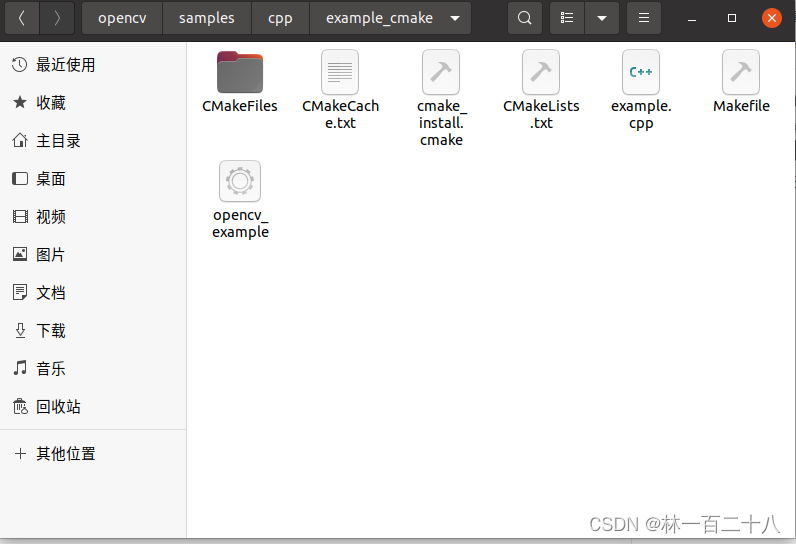Click the document icon beside 文档
Image resolution: width=796 pixels, height=544 pixels.
coord(20,292)
